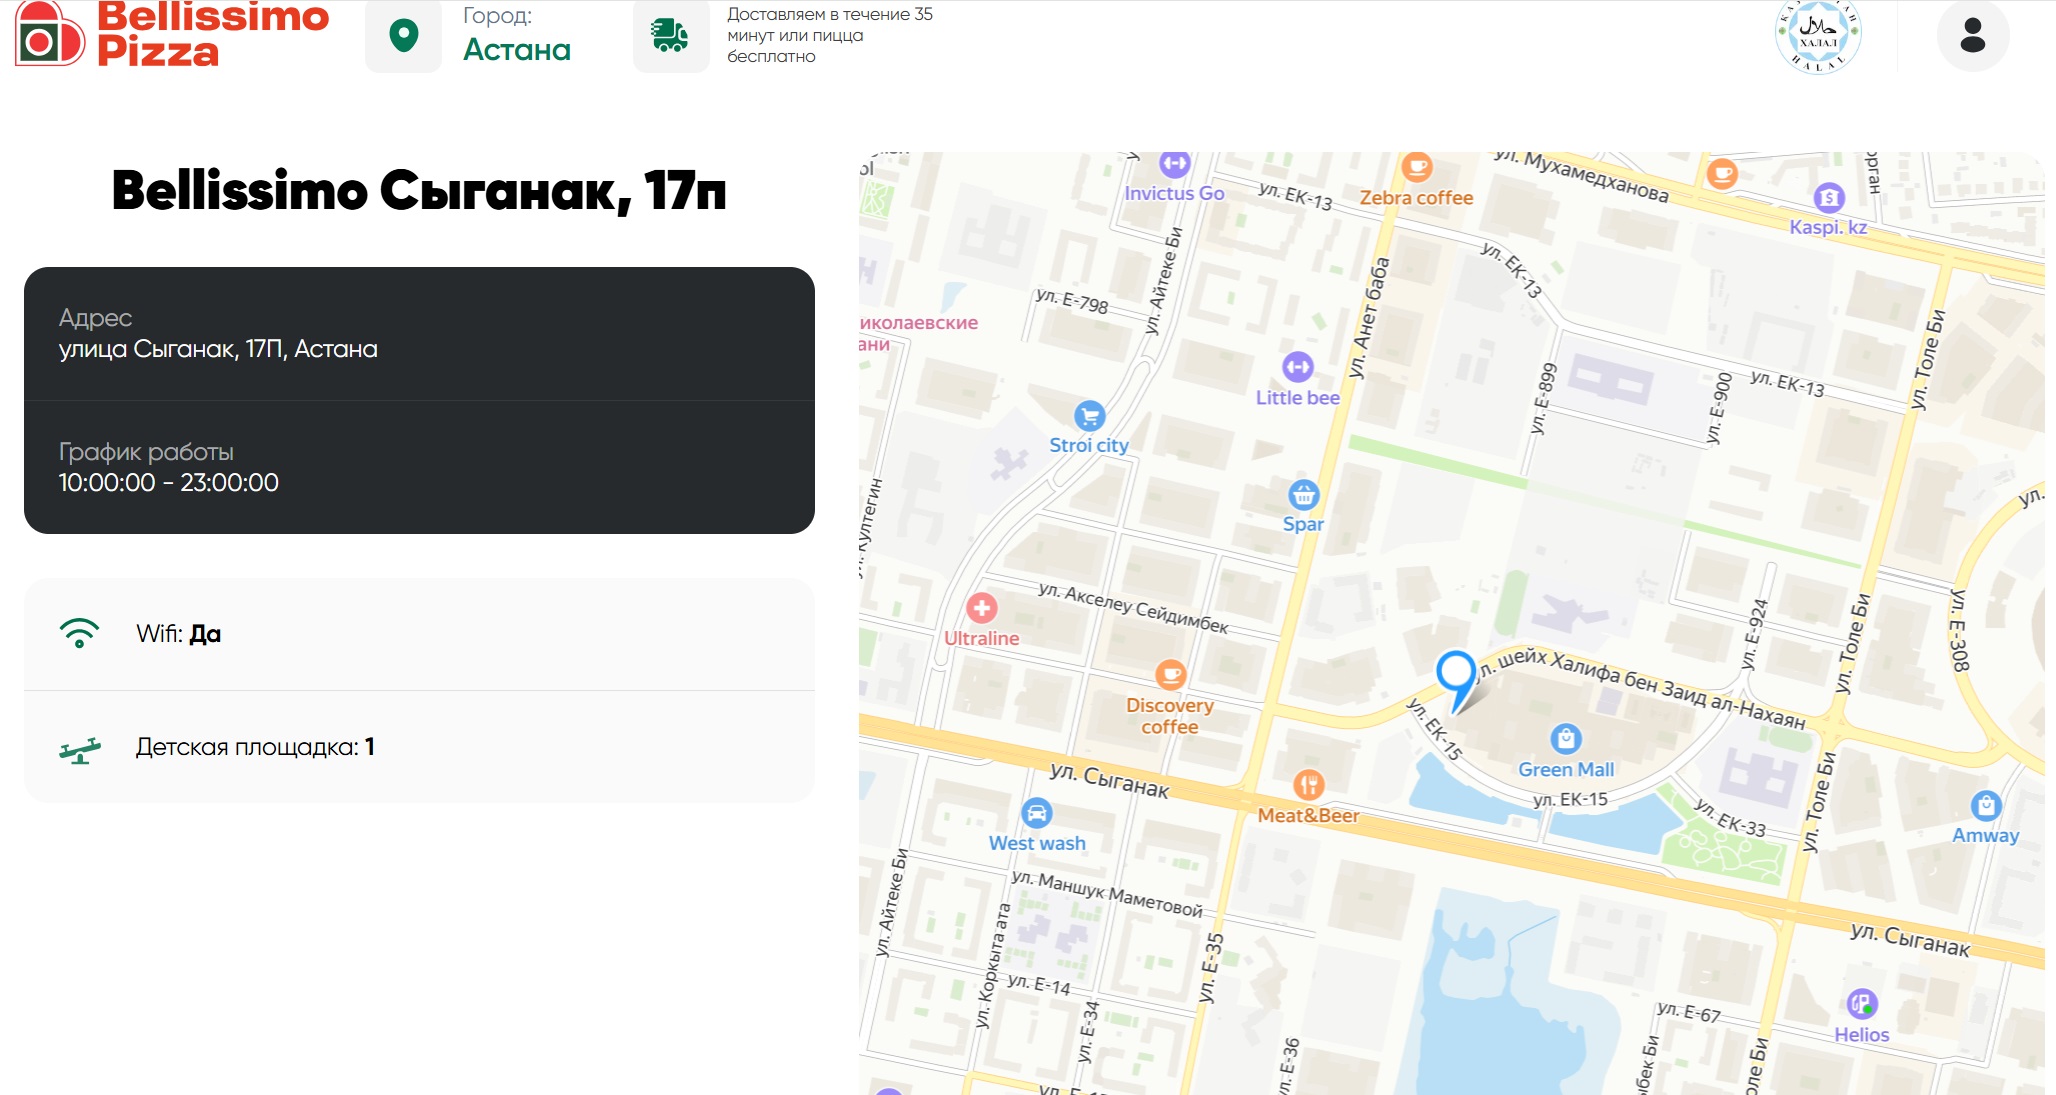This screenshot has width=2056, height=1095.
Task: Select Helios fuel station marker
Action: 1862,1003
